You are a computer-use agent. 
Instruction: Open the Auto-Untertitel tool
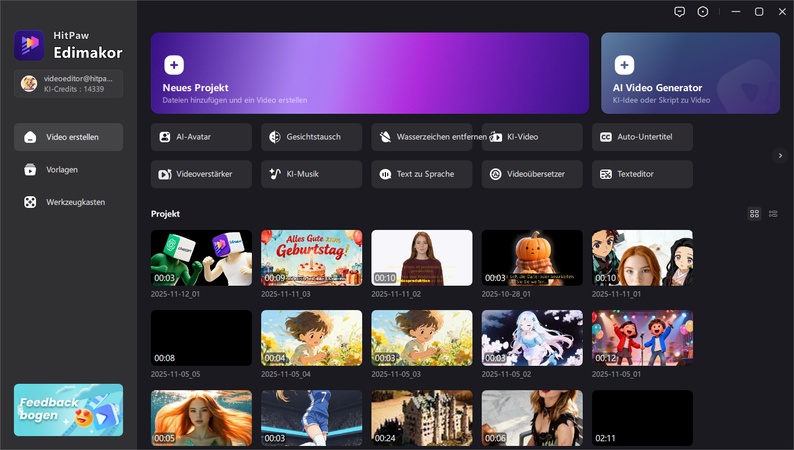tap(642, 137)
